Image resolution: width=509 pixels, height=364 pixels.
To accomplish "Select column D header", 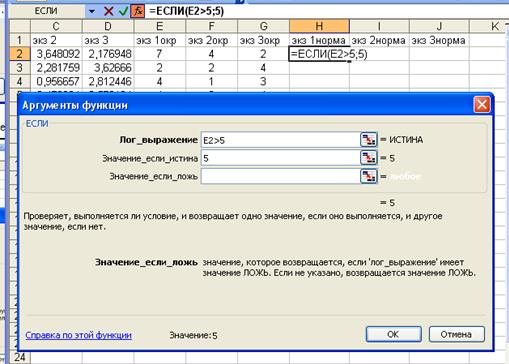I will pyautogui.click(x=108, y=26).
